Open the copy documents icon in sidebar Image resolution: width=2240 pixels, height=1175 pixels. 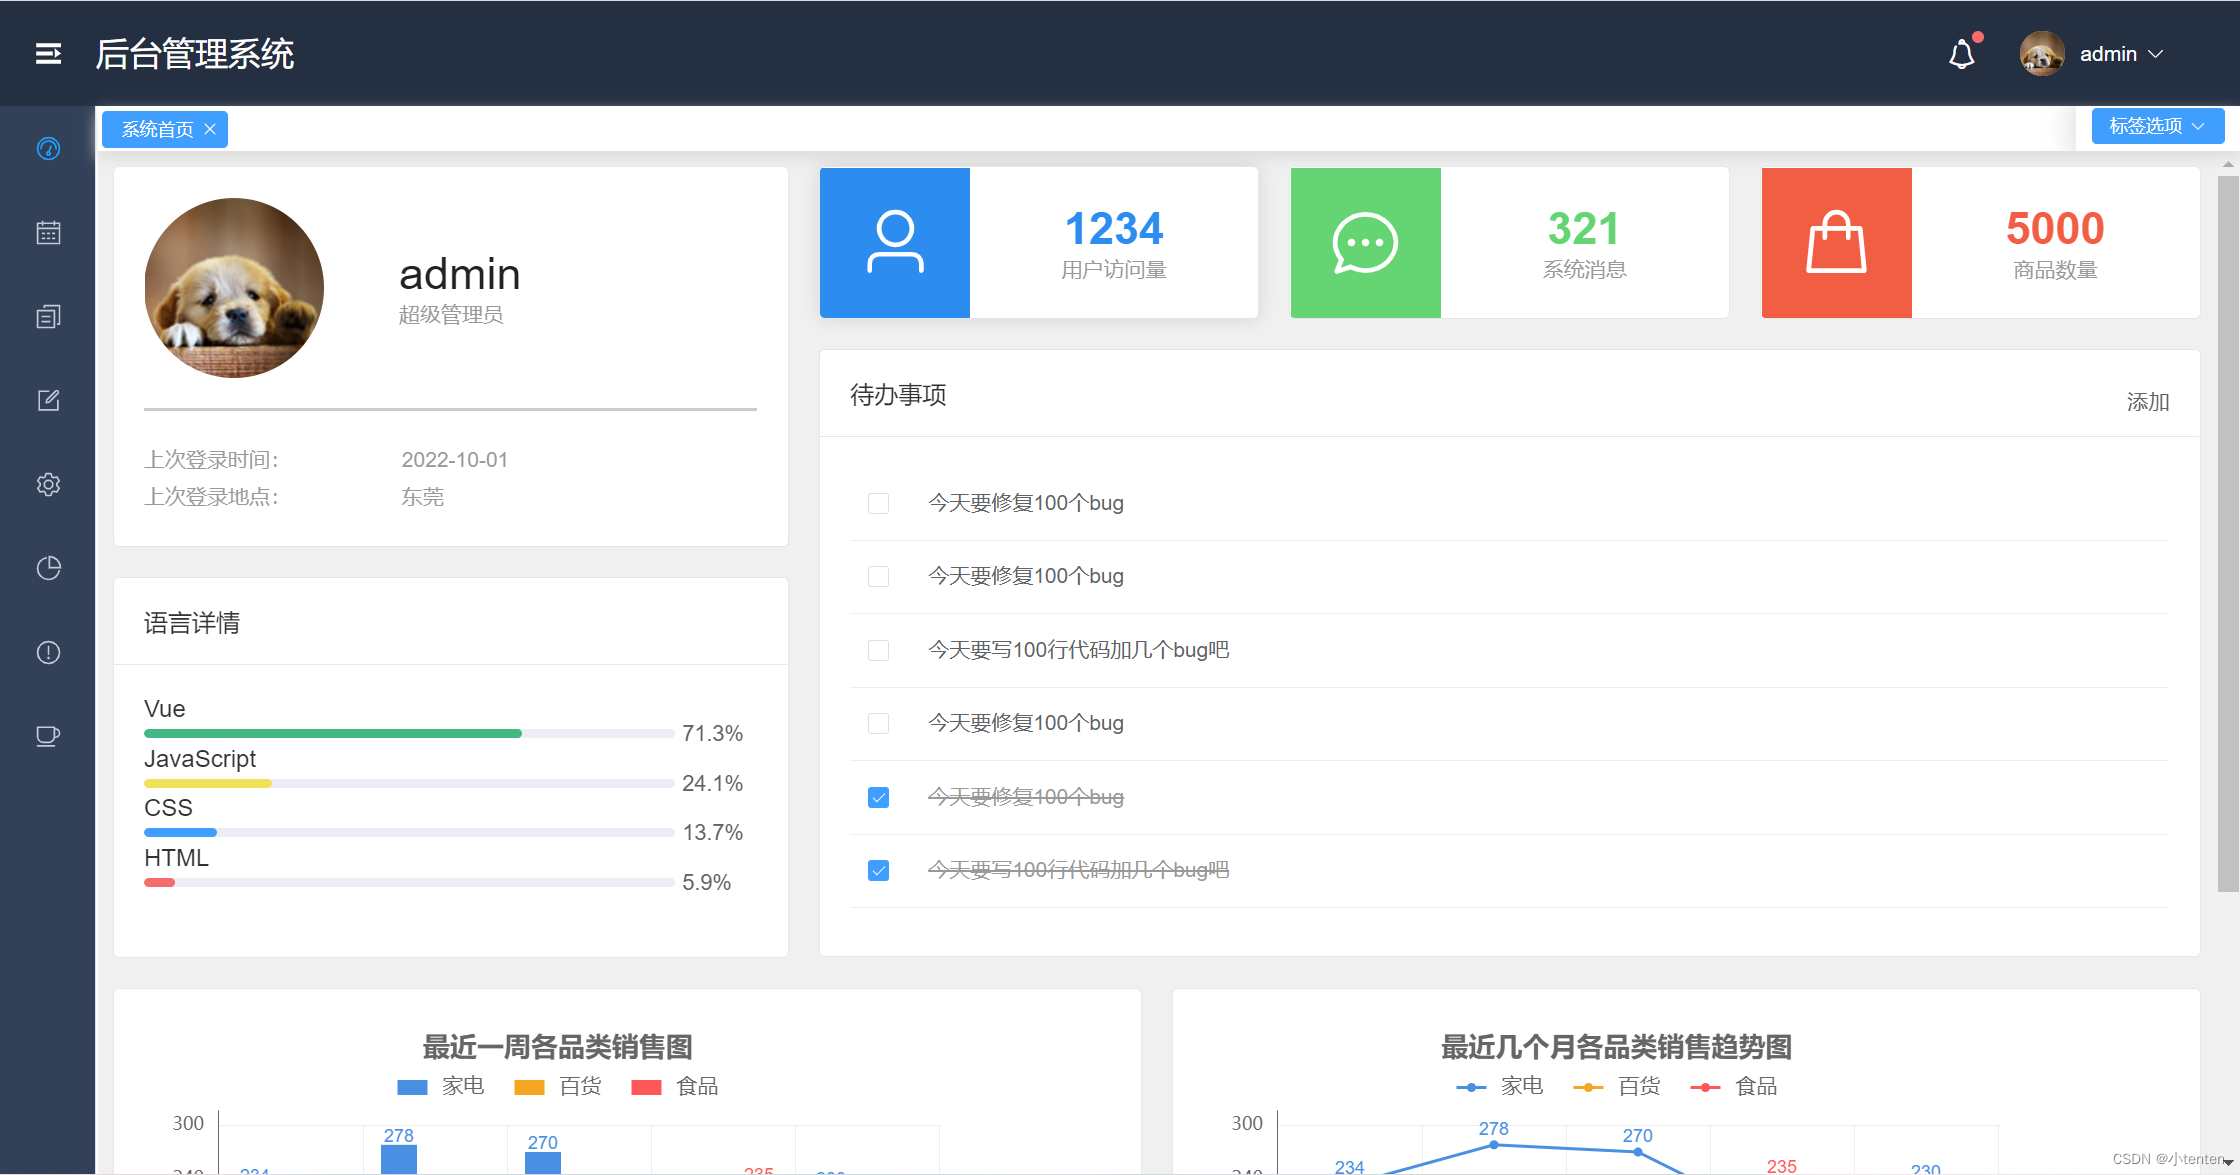click(48, 317)
